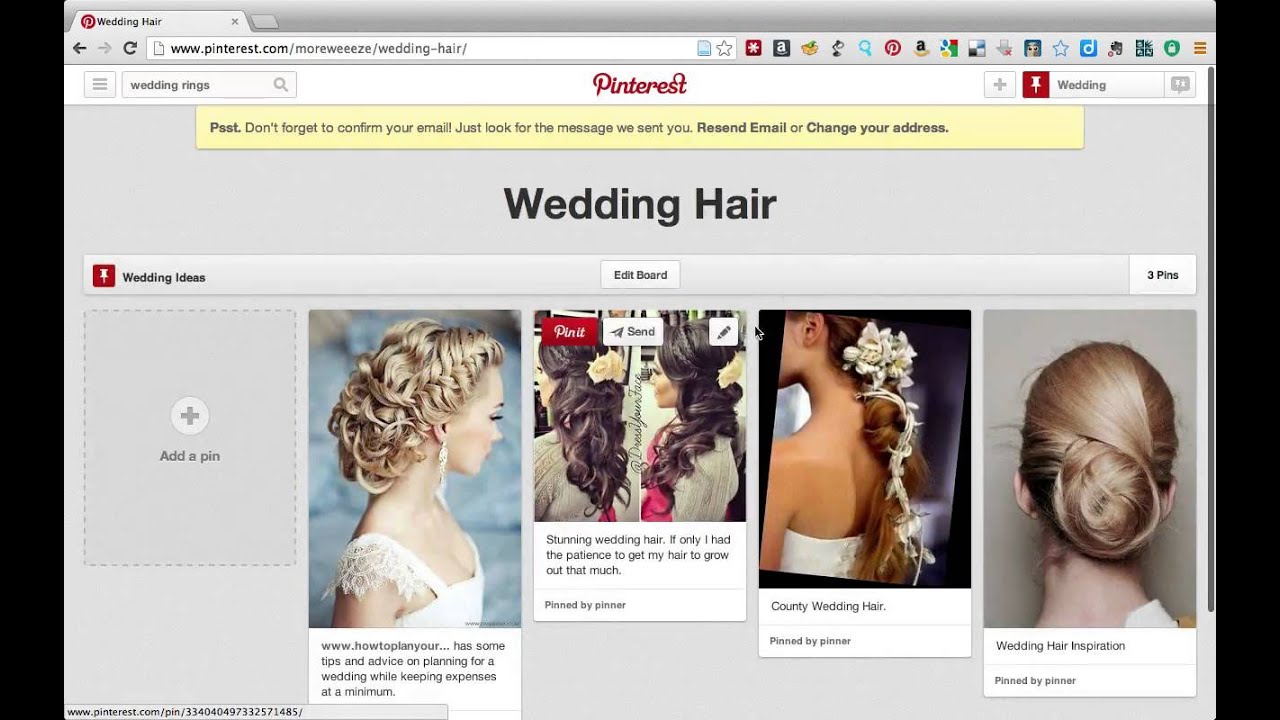This screenshot has height=720, width=1280.
Task: Click the red pin profile icon beside Wedding
Action: 1036,85
